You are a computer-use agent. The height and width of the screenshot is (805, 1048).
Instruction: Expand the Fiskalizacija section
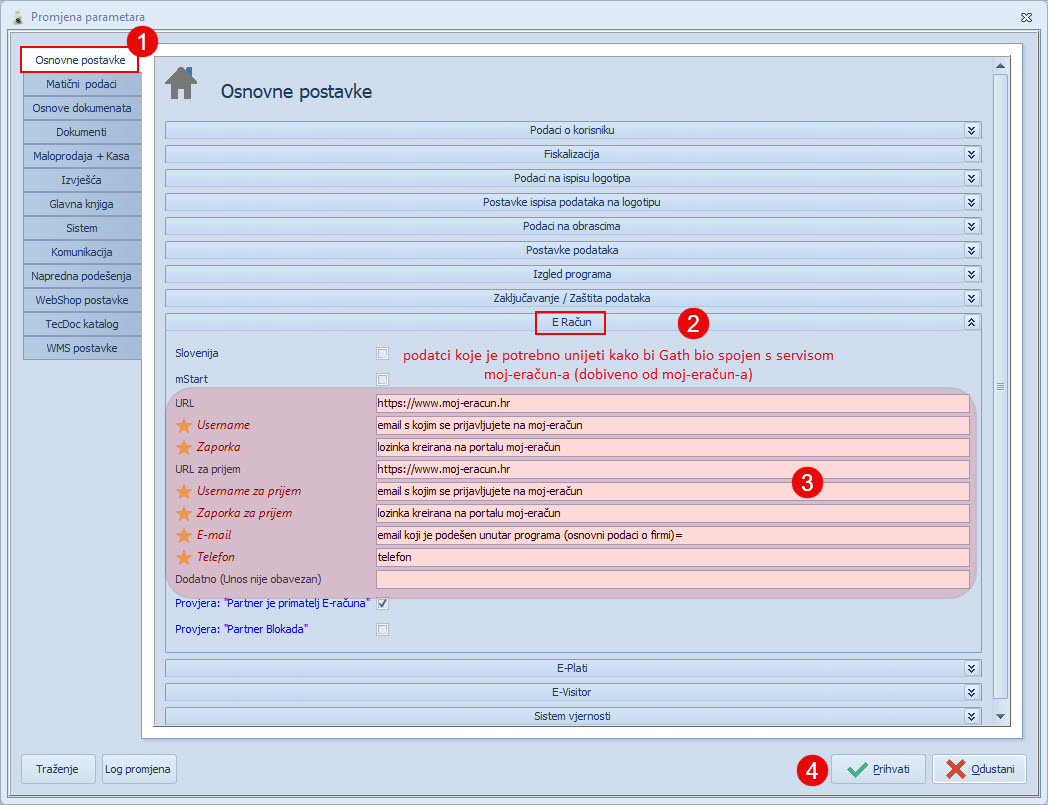coord(970,155)
